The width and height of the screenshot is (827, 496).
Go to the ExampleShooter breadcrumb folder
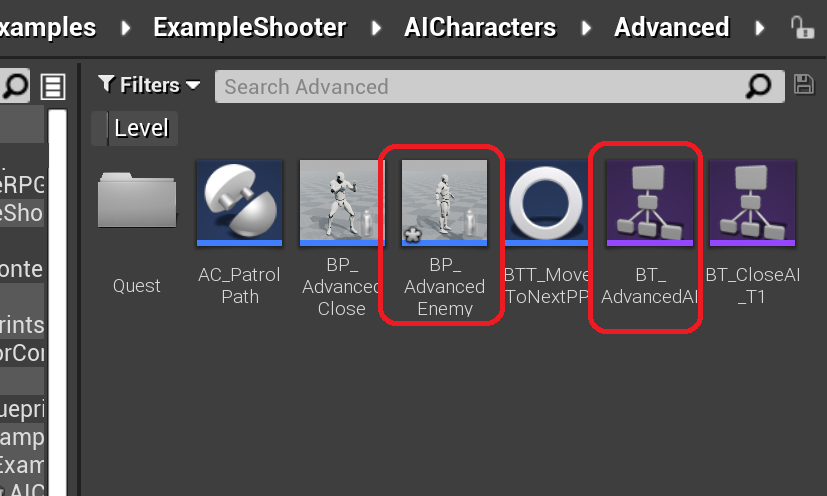[x=249, y=27]
